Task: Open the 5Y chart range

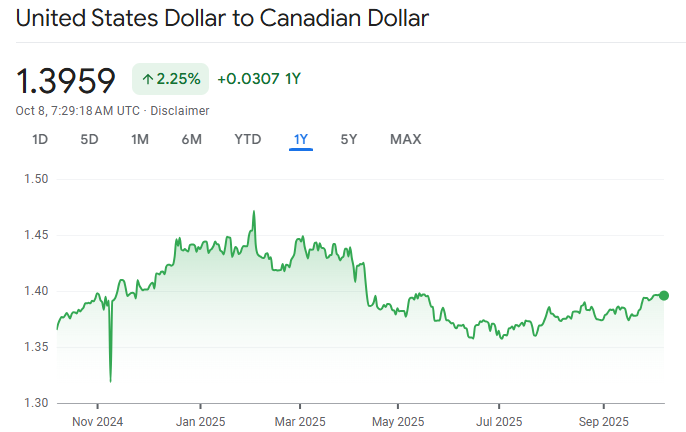Action: point(348,139)
